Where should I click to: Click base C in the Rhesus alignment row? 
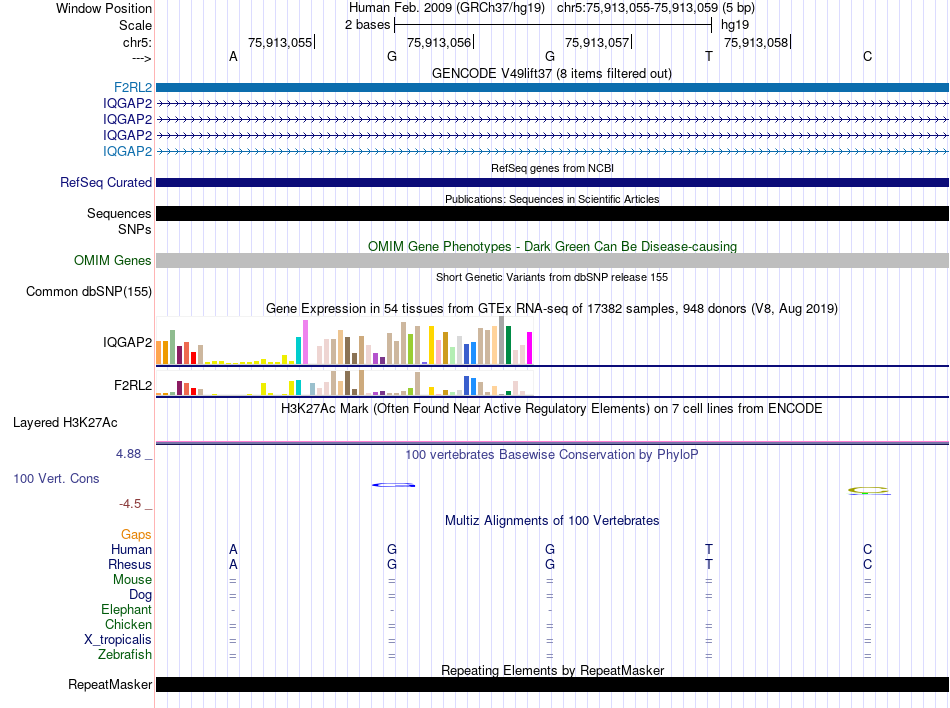(x=868, y=564)
